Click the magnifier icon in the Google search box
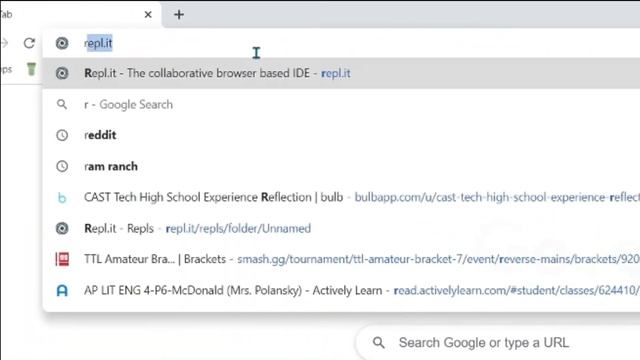Image resolution: width=640 pixels, height=360 pixels. 379,342
